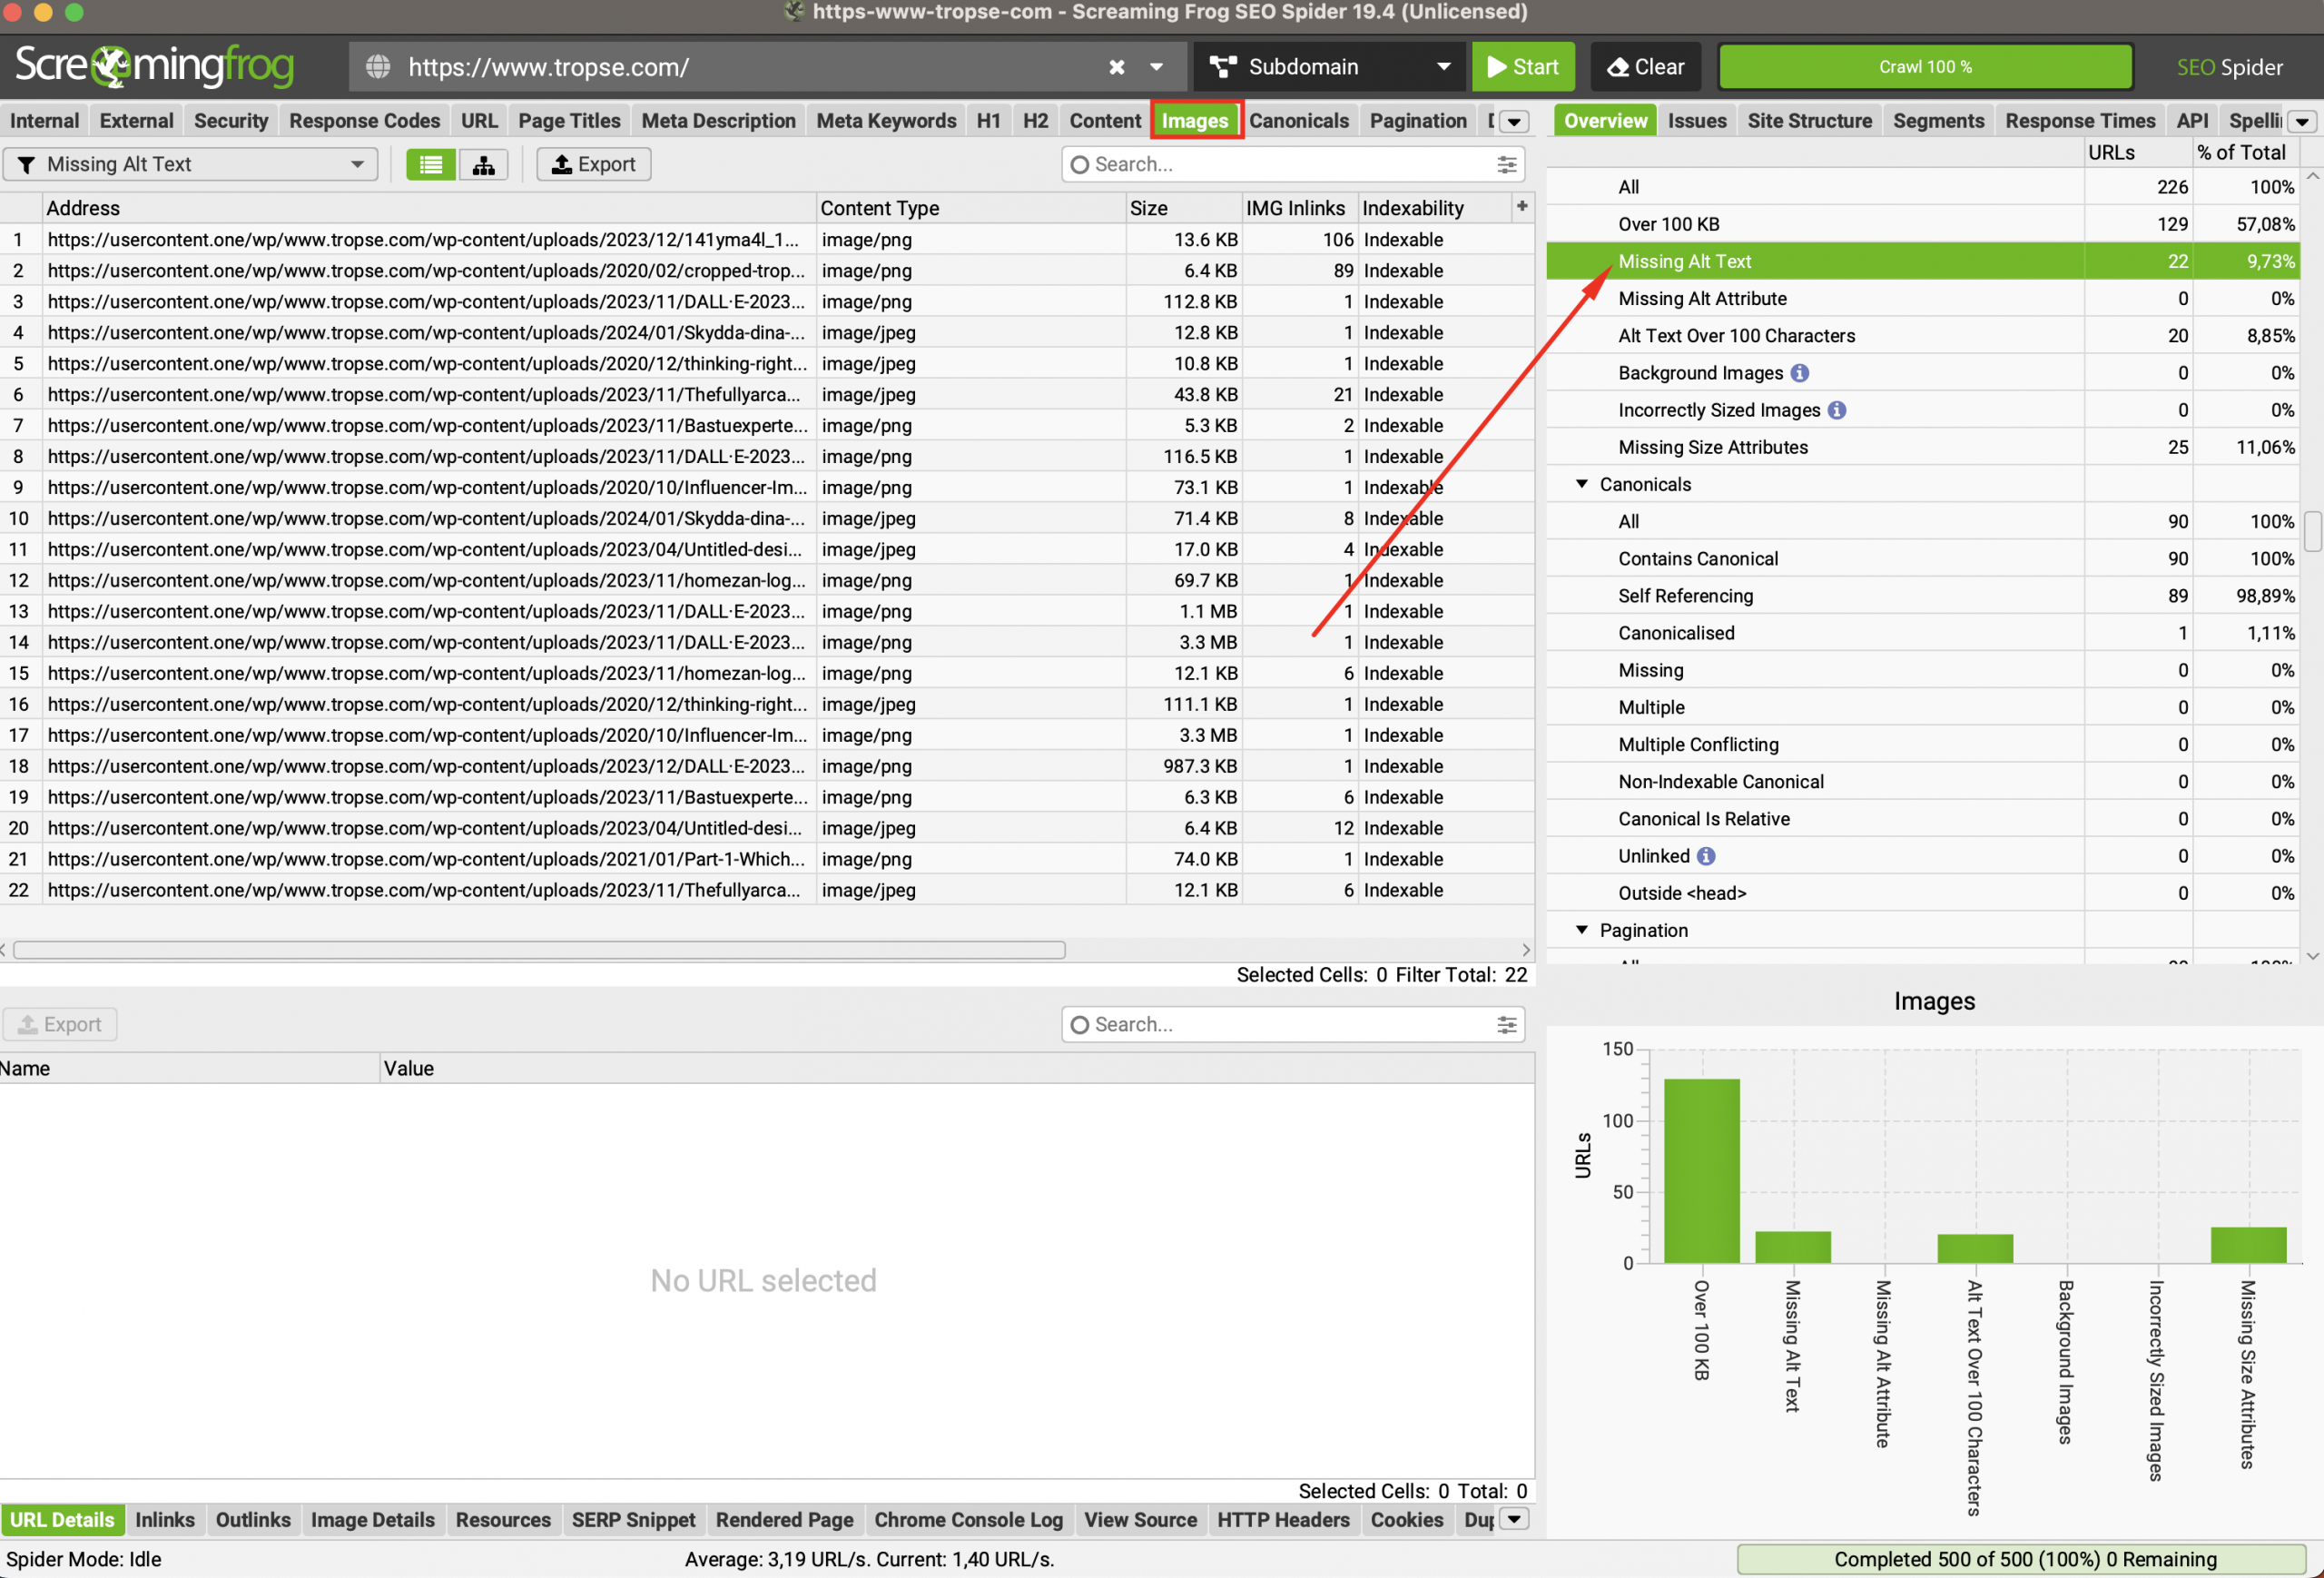The image size is (2324, 1578).
Task: Select row 13 sized 1.1 MB
Action: (x=767, y=611)
